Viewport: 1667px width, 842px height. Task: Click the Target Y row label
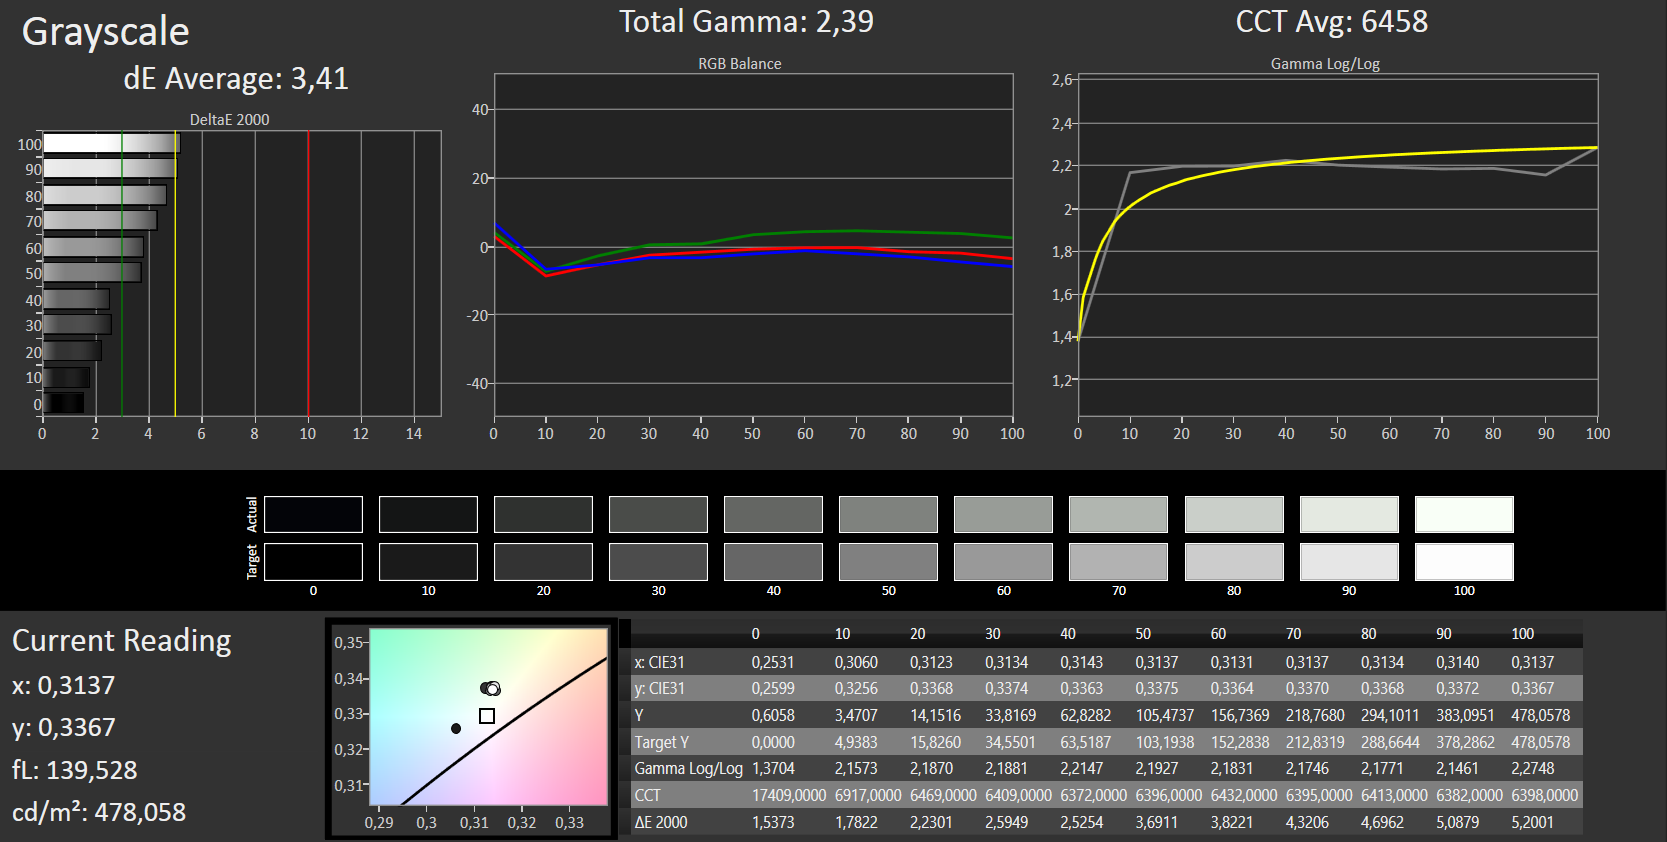[662, 742]
